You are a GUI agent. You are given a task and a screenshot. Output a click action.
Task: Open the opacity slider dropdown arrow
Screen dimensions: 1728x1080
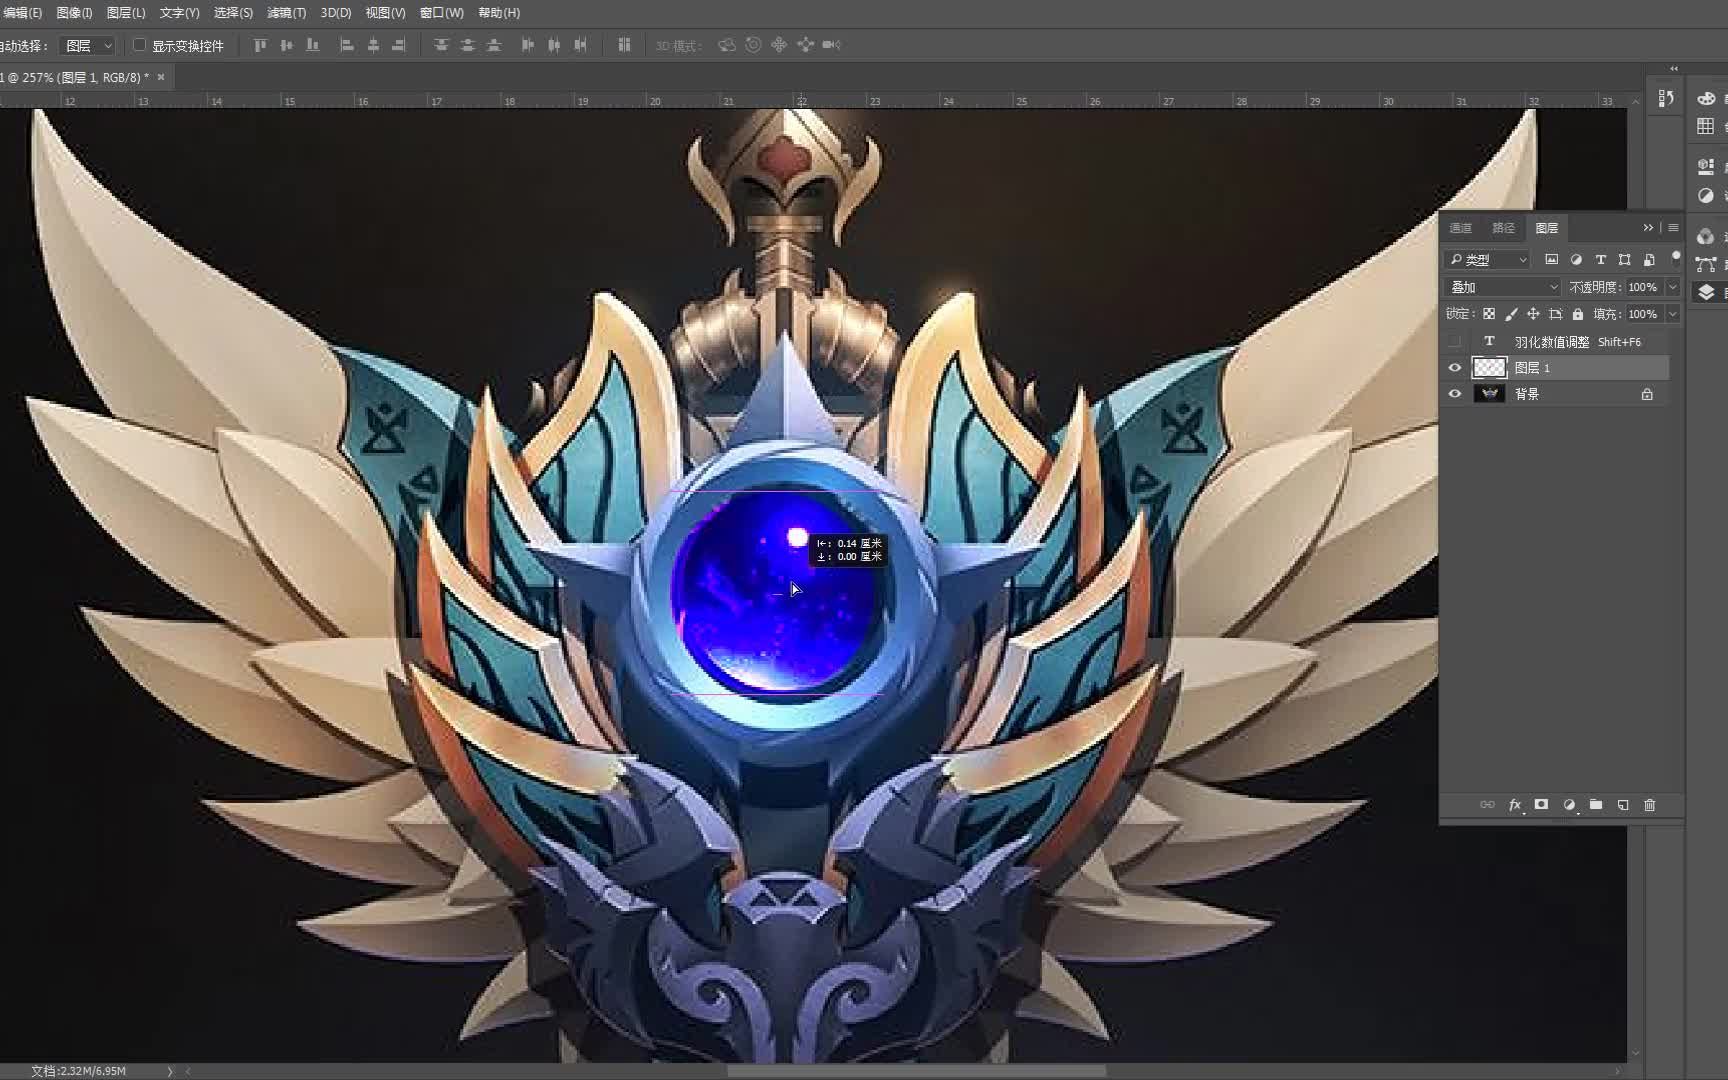click(x=1672, y=287)
